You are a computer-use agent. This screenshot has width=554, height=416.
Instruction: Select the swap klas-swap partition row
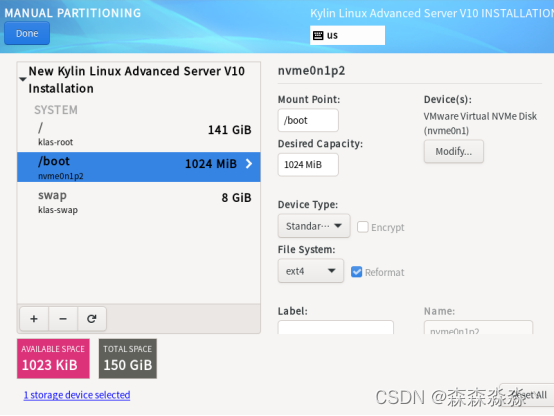[x=138, y=202]
